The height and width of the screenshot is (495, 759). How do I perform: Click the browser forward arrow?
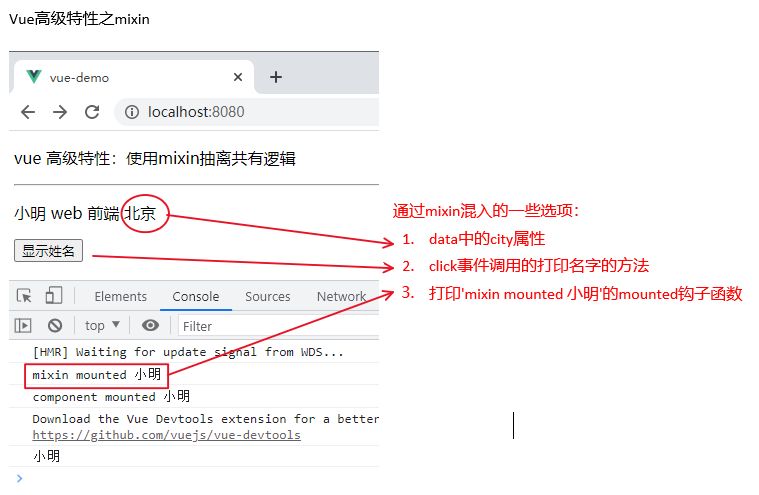(60, 112)
